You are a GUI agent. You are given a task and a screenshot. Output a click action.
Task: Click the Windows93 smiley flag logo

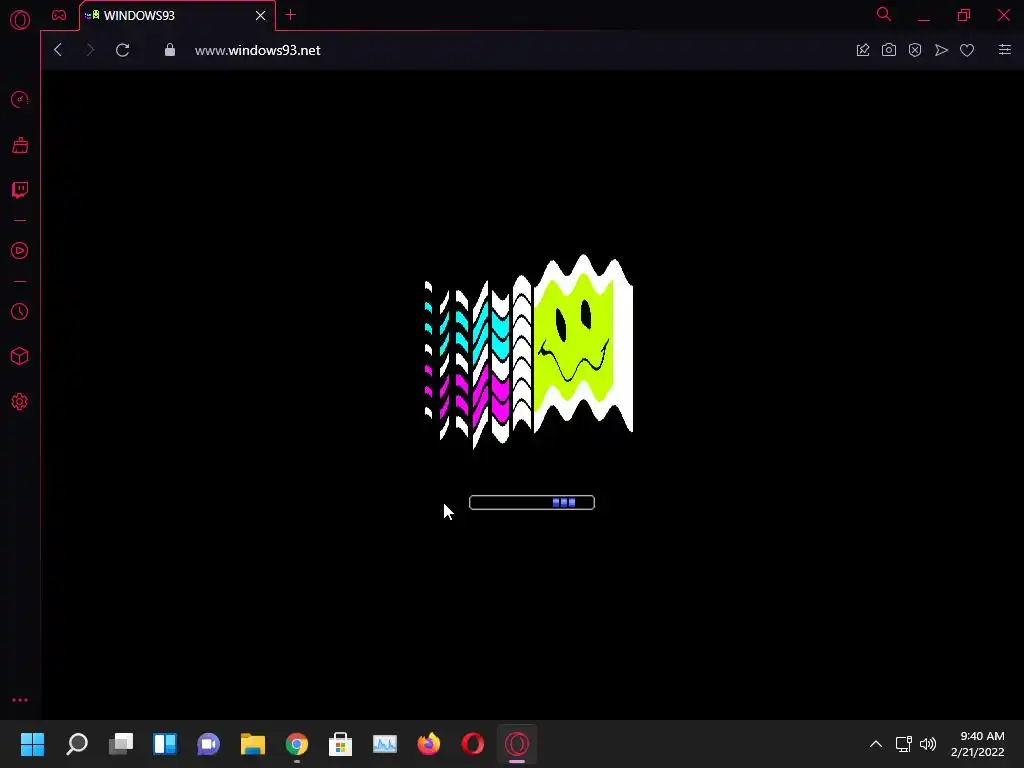click(x=528, y=351)
